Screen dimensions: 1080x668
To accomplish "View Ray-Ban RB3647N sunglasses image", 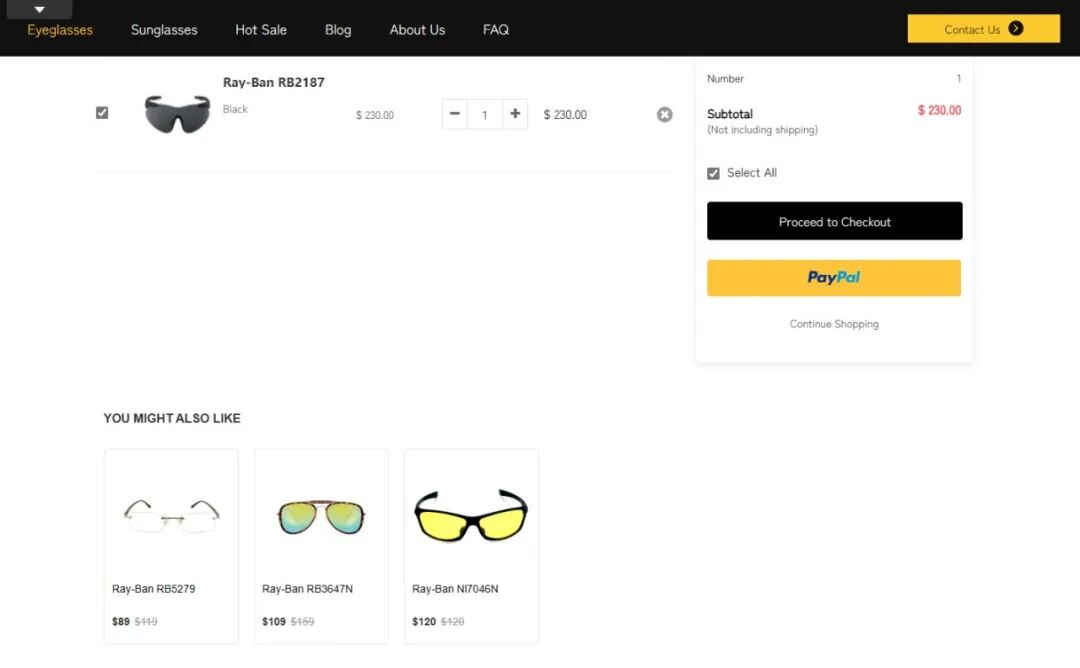I will pyautogui.click(x=321, y=517).
